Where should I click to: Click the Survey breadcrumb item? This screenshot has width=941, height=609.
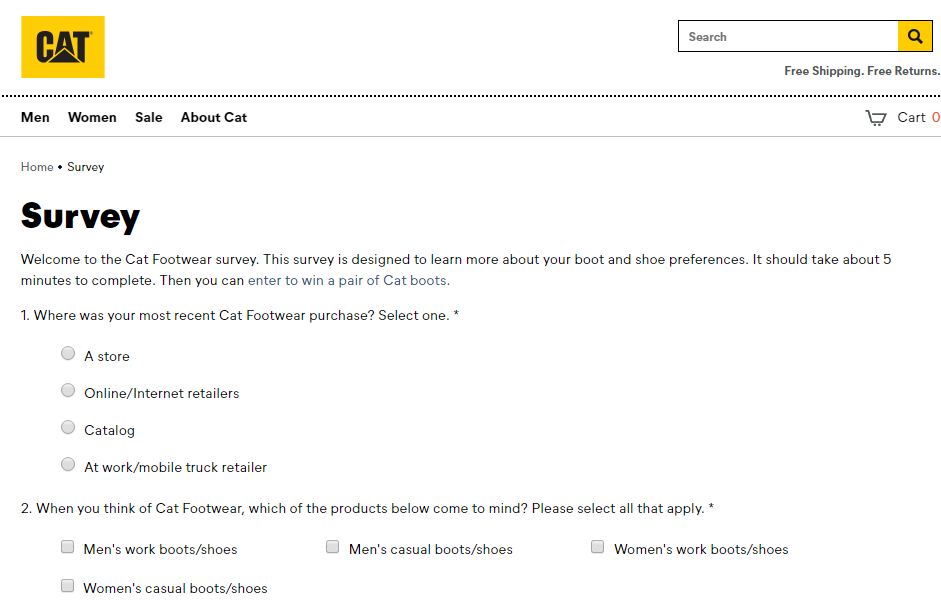pyautogui.click(x=86, y=167)
